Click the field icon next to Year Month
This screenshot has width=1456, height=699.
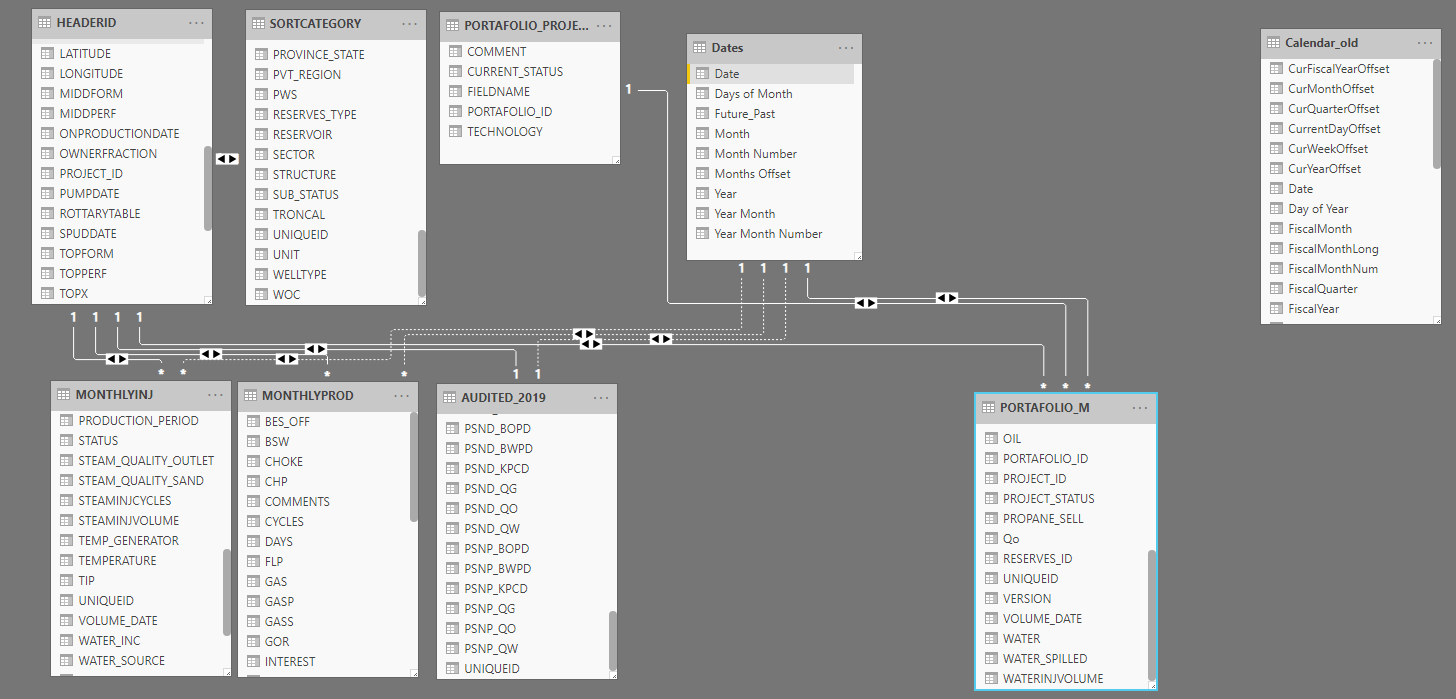click(x=703, y=213)
